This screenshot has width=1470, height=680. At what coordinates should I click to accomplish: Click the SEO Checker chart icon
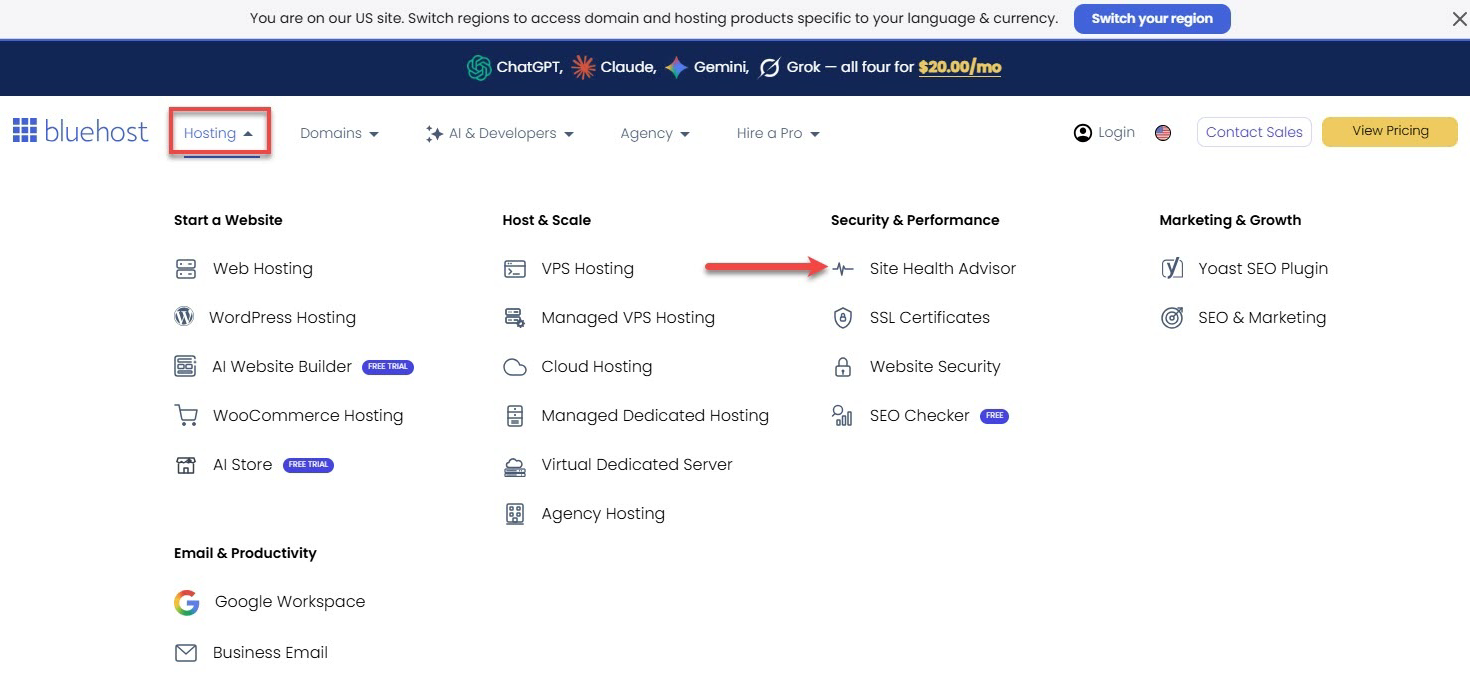[842, 416]
